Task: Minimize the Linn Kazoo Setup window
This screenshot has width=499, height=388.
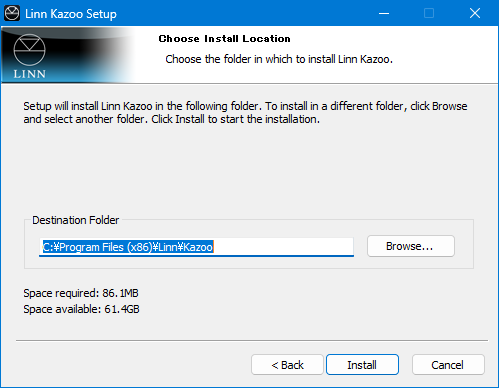Action: click(384, 13)
